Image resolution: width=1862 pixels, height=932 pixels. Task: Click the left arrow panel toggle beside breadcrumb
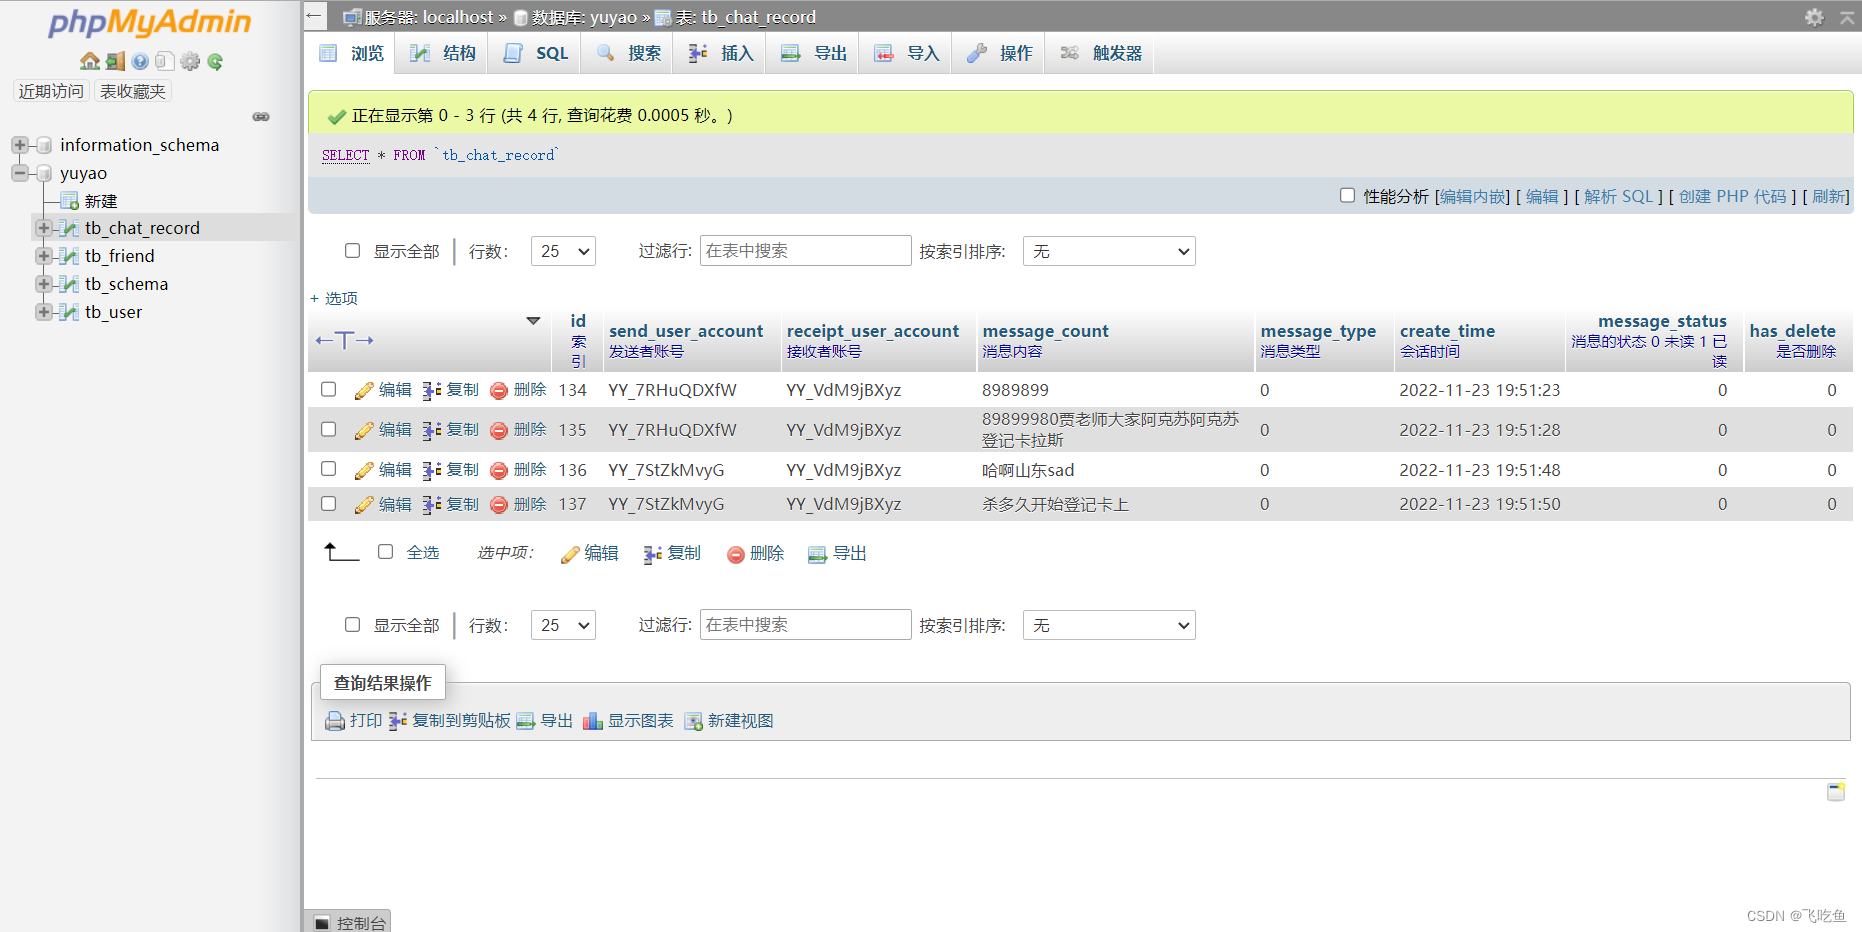314,15
